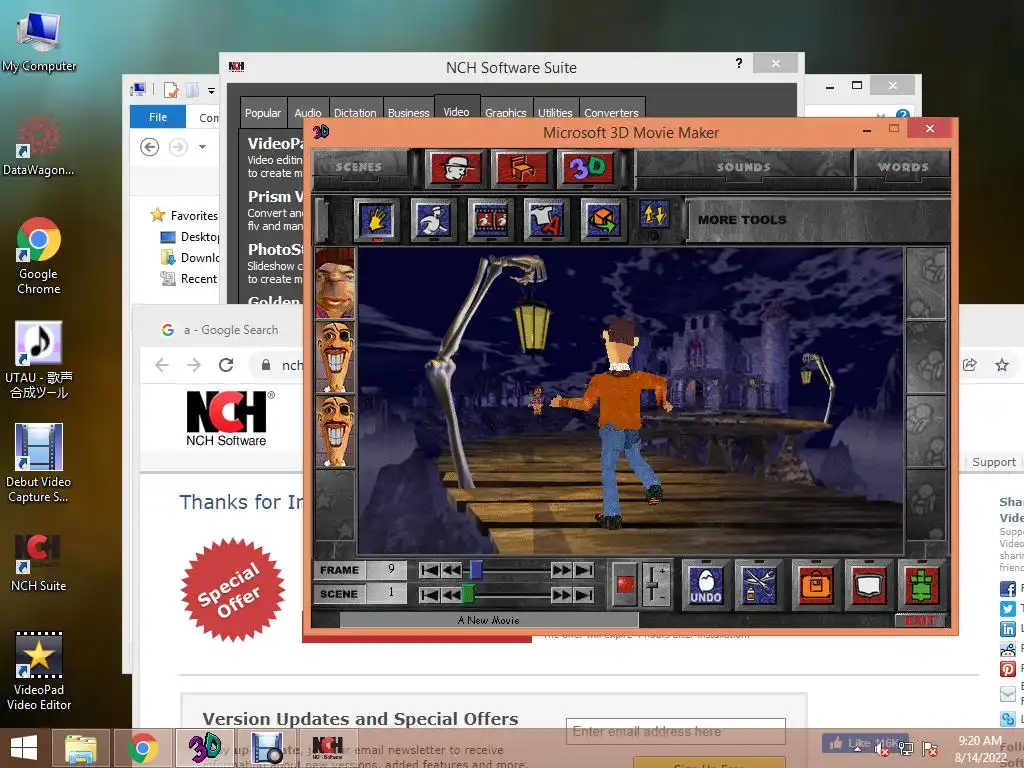This screenshot has width=1024, height=768.
Task: Select Recent in the Explorer navigation pane
Action: click(x=189, y=279)
